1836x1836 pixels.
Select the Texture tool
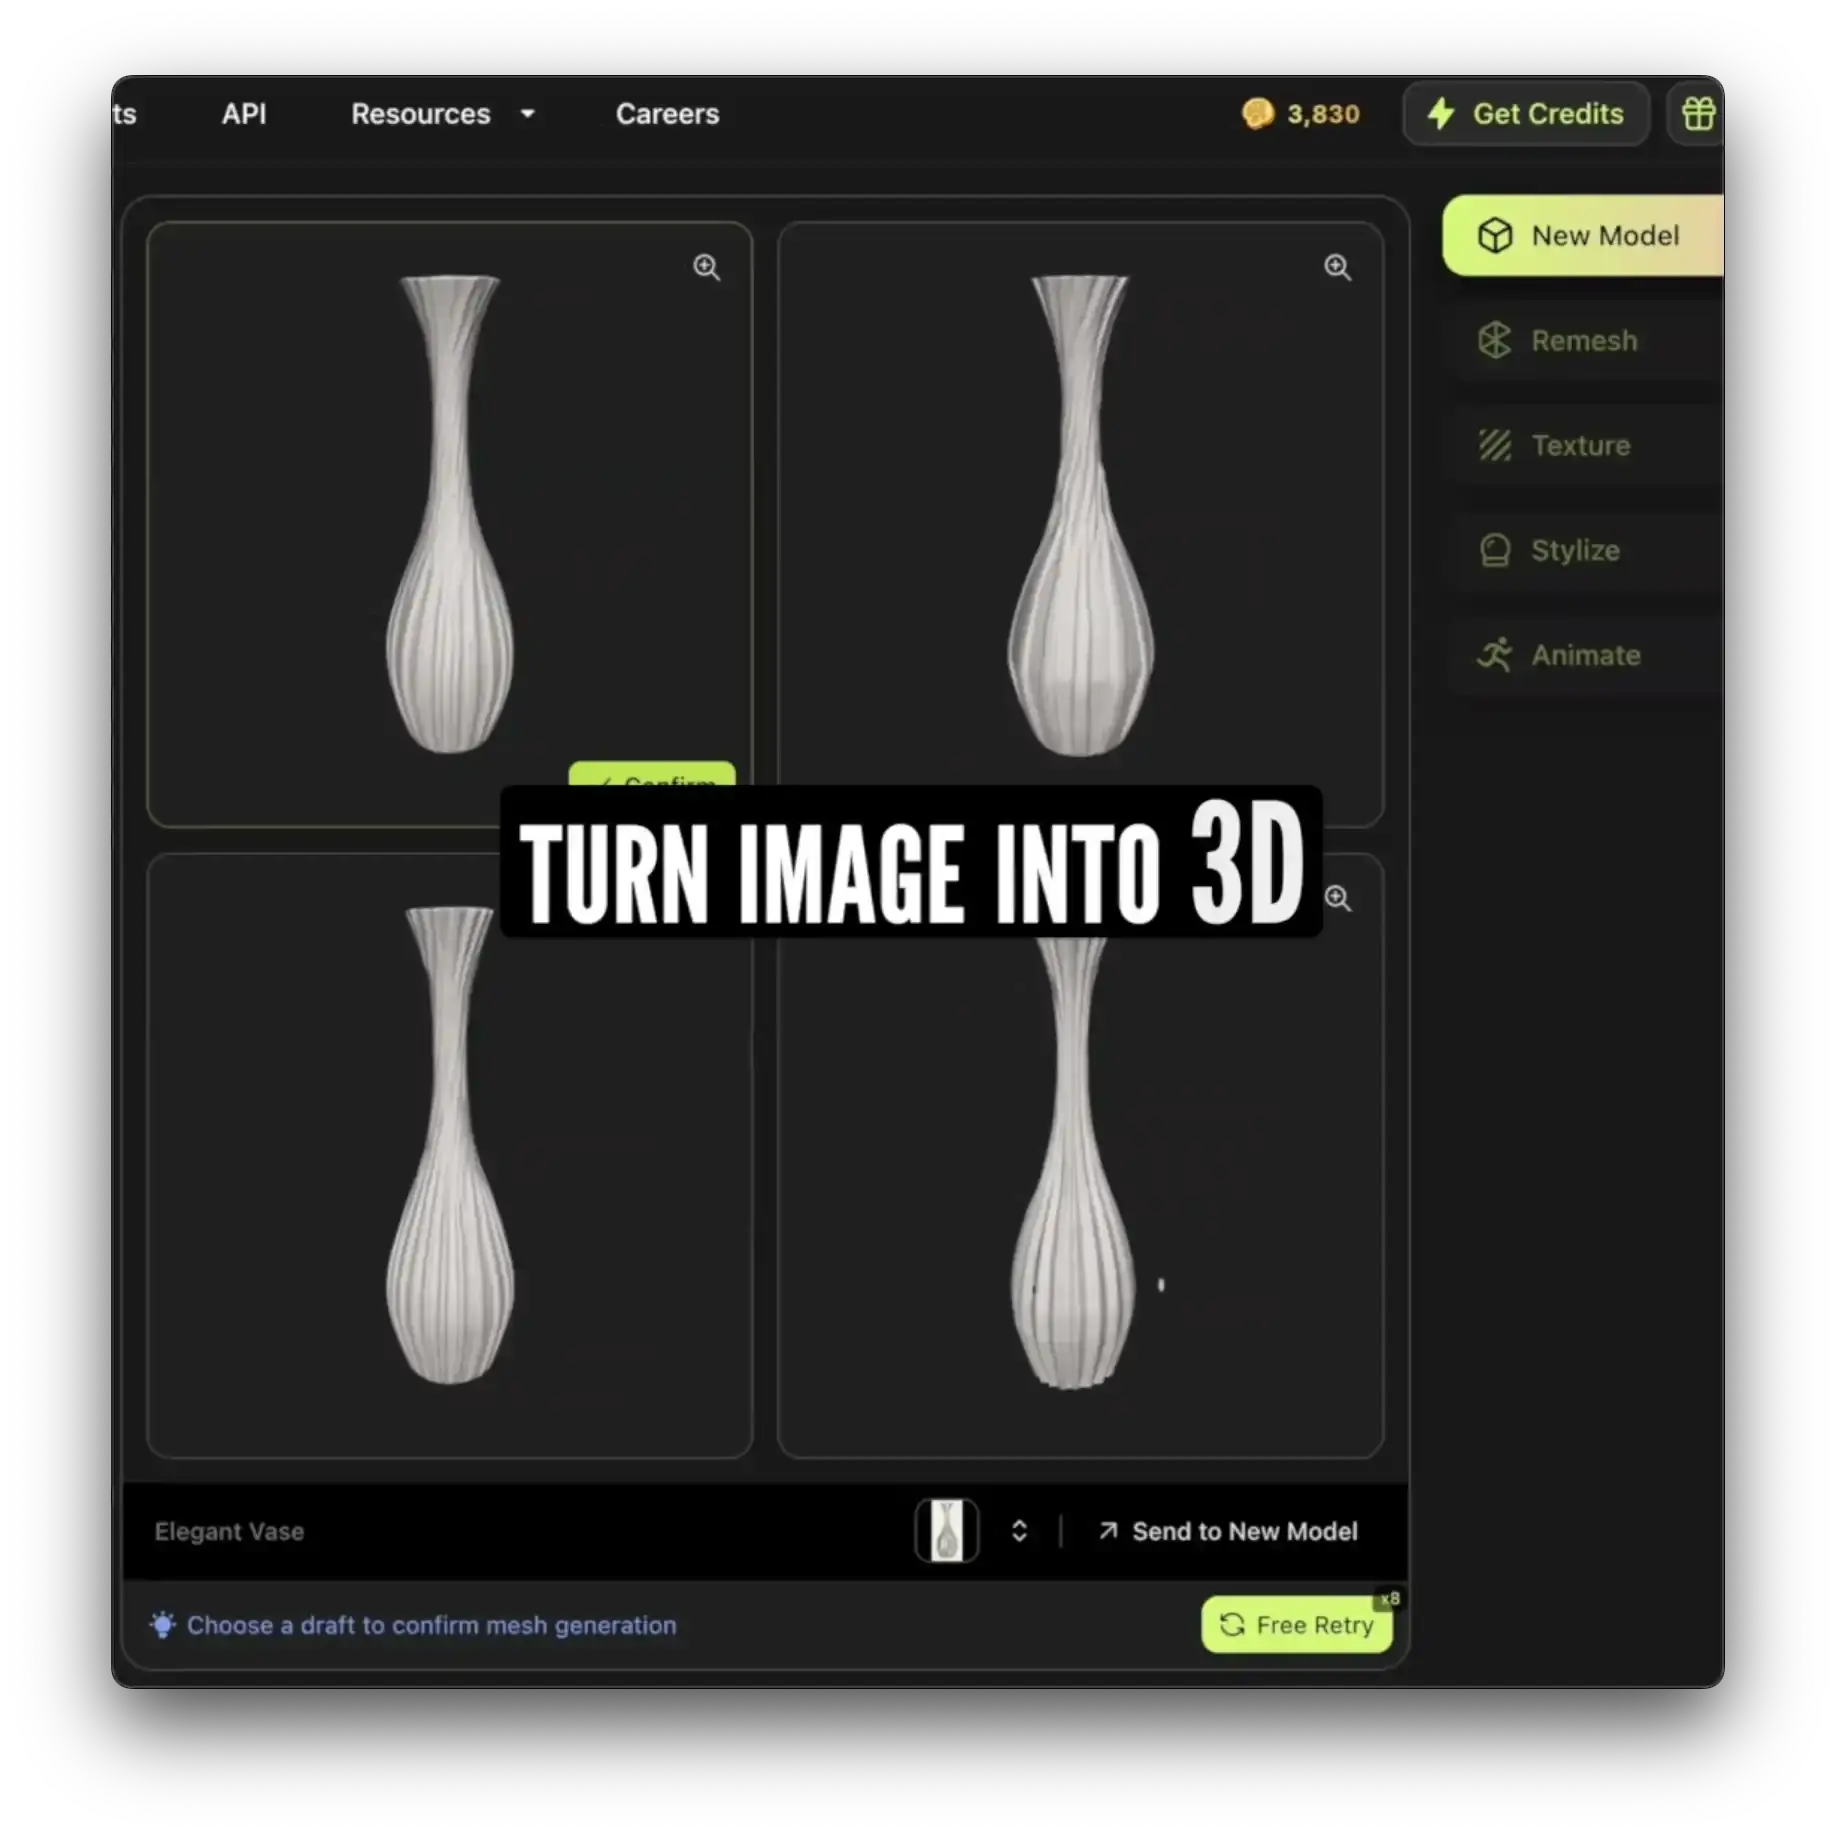pos(1578,445)
